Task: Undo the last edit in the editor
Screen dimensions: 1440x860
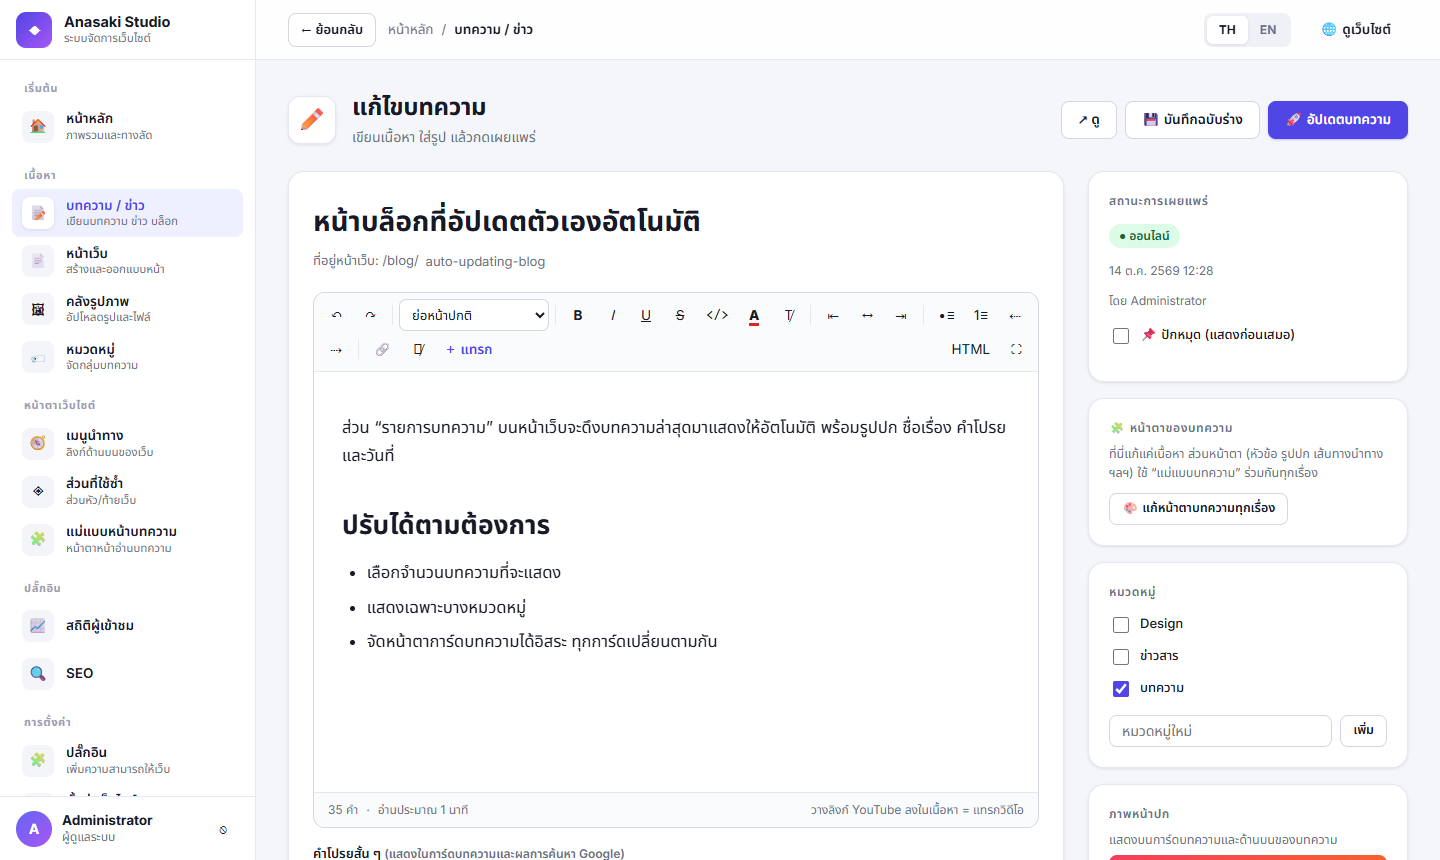Action: click(x=337, y=315)
